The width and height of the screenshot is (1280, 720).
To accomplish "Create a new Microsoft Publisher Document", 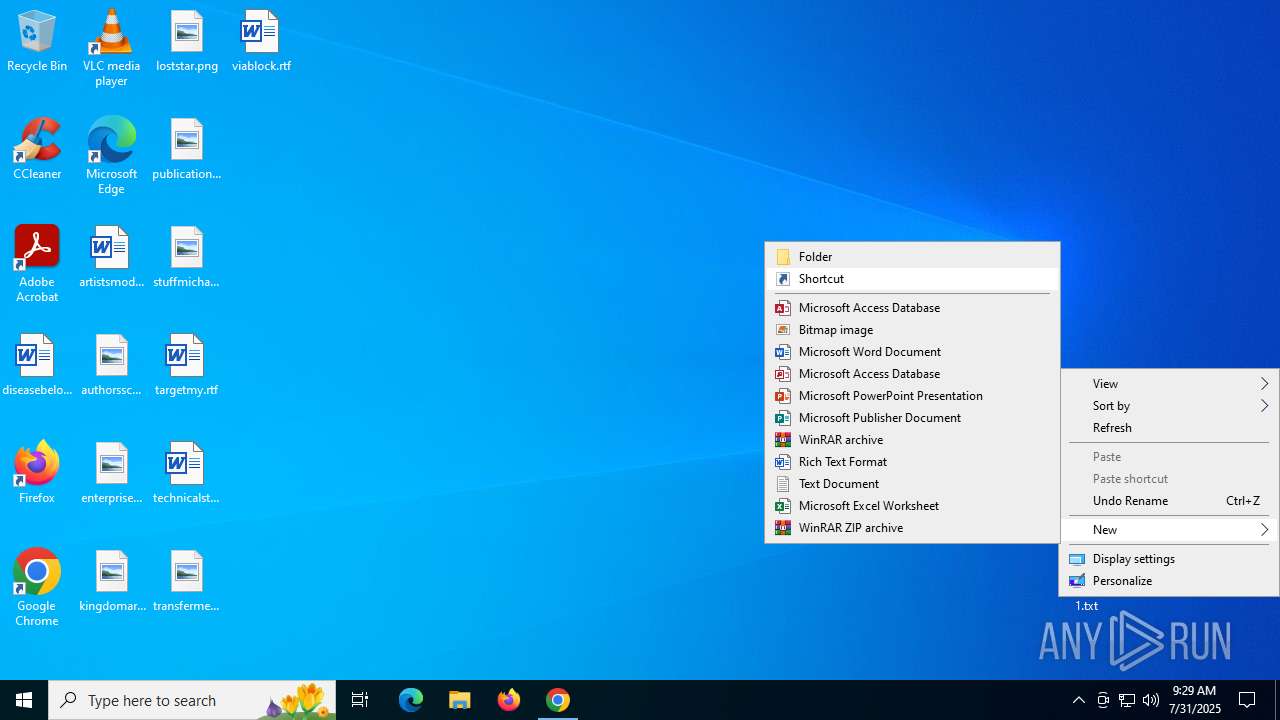I will (x=912, y=418).
